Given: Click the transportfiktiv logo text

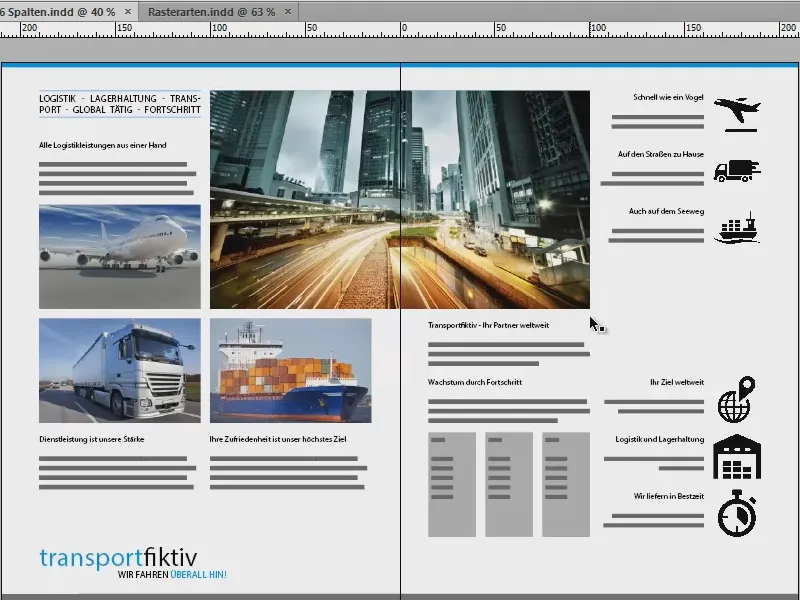Looking at the screenshot, I should coord(118,557).
